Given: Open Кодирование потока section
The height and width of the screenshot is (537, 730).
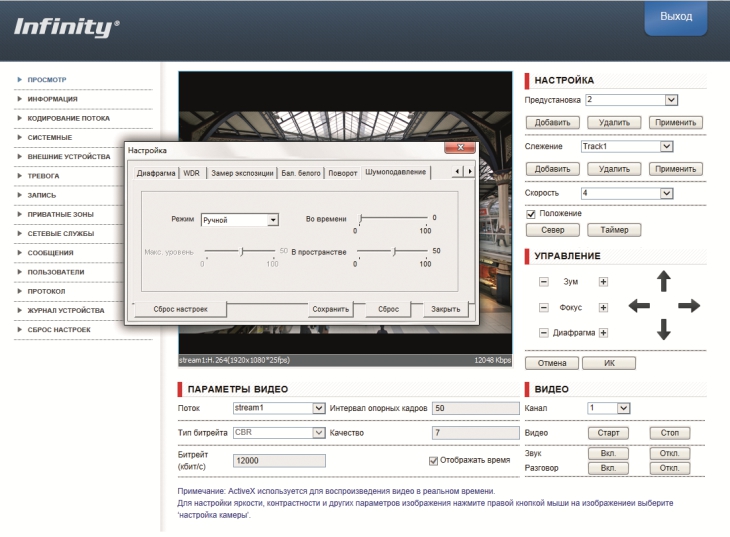Looking at the screenshot, I should point(68,118).
